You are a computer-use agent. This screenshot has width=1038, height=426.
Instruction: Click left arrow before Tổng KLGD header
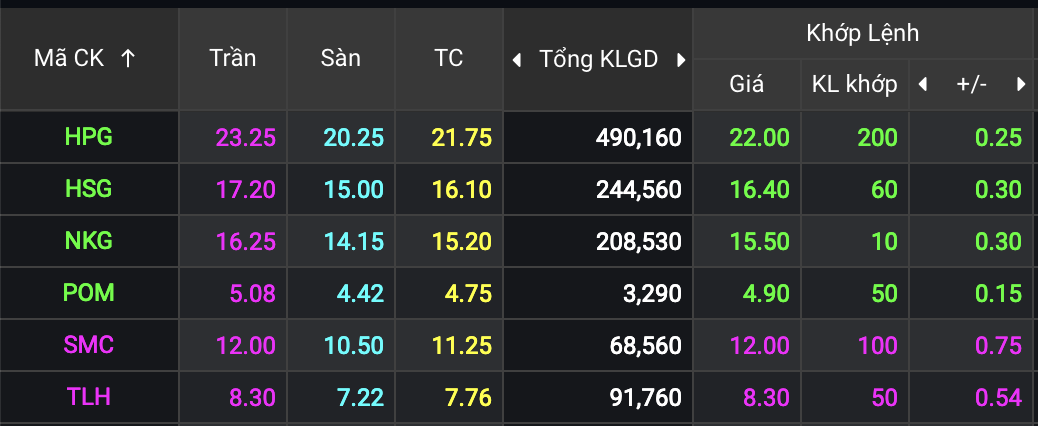click(516, 60)
